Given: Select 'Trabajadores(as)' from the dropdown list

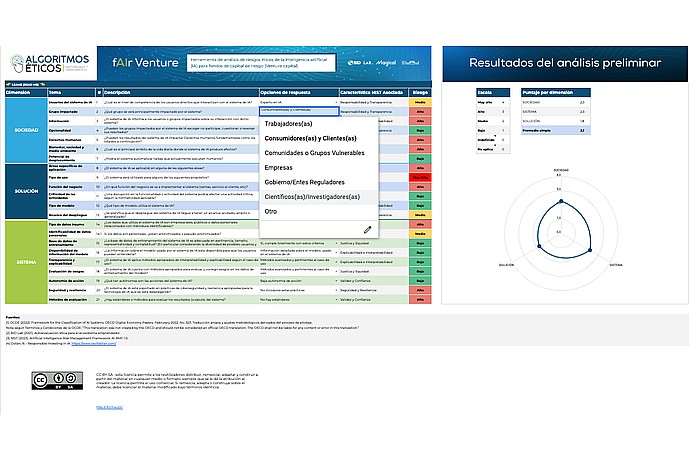Looking at the screenshot, I should [x=319, y=124].
